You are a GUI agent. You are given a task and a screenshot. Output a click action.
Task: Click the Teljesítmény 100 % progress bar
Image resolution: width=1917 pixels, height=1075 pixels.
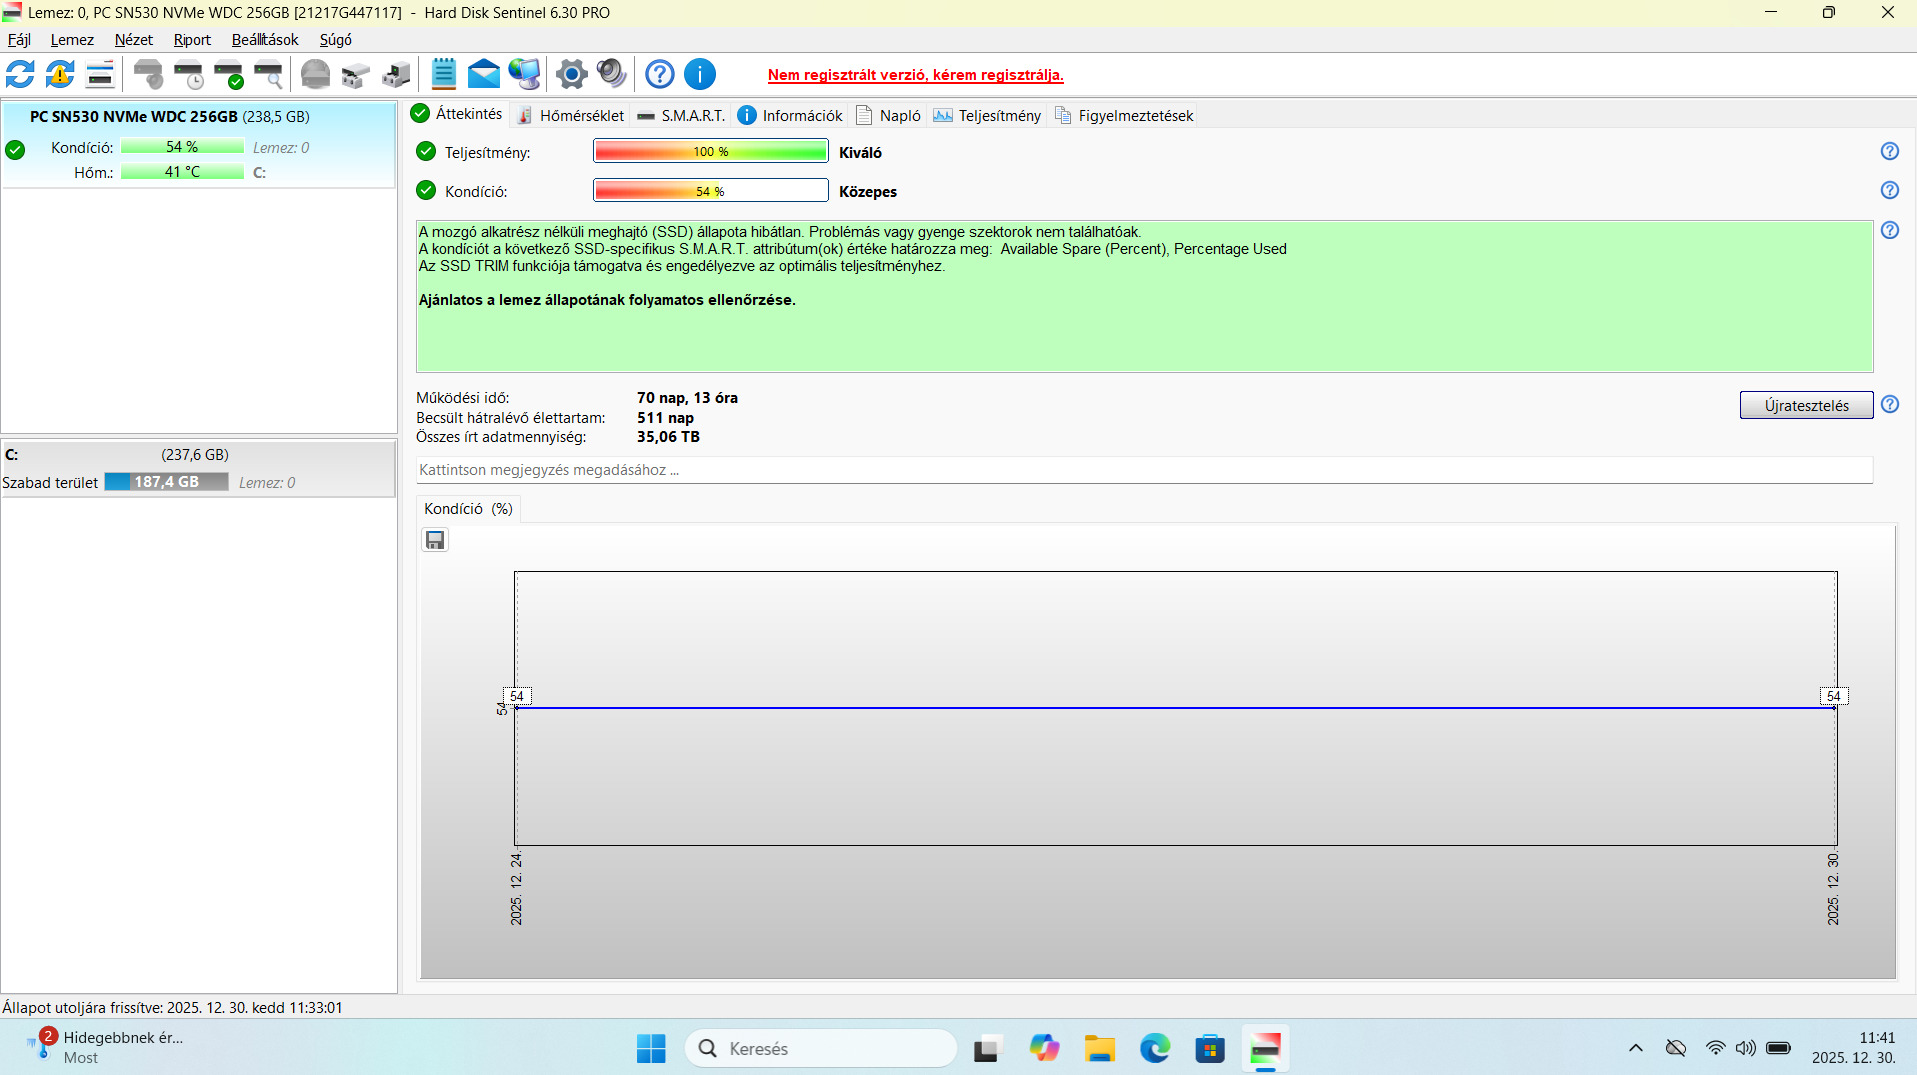point(711,151)
